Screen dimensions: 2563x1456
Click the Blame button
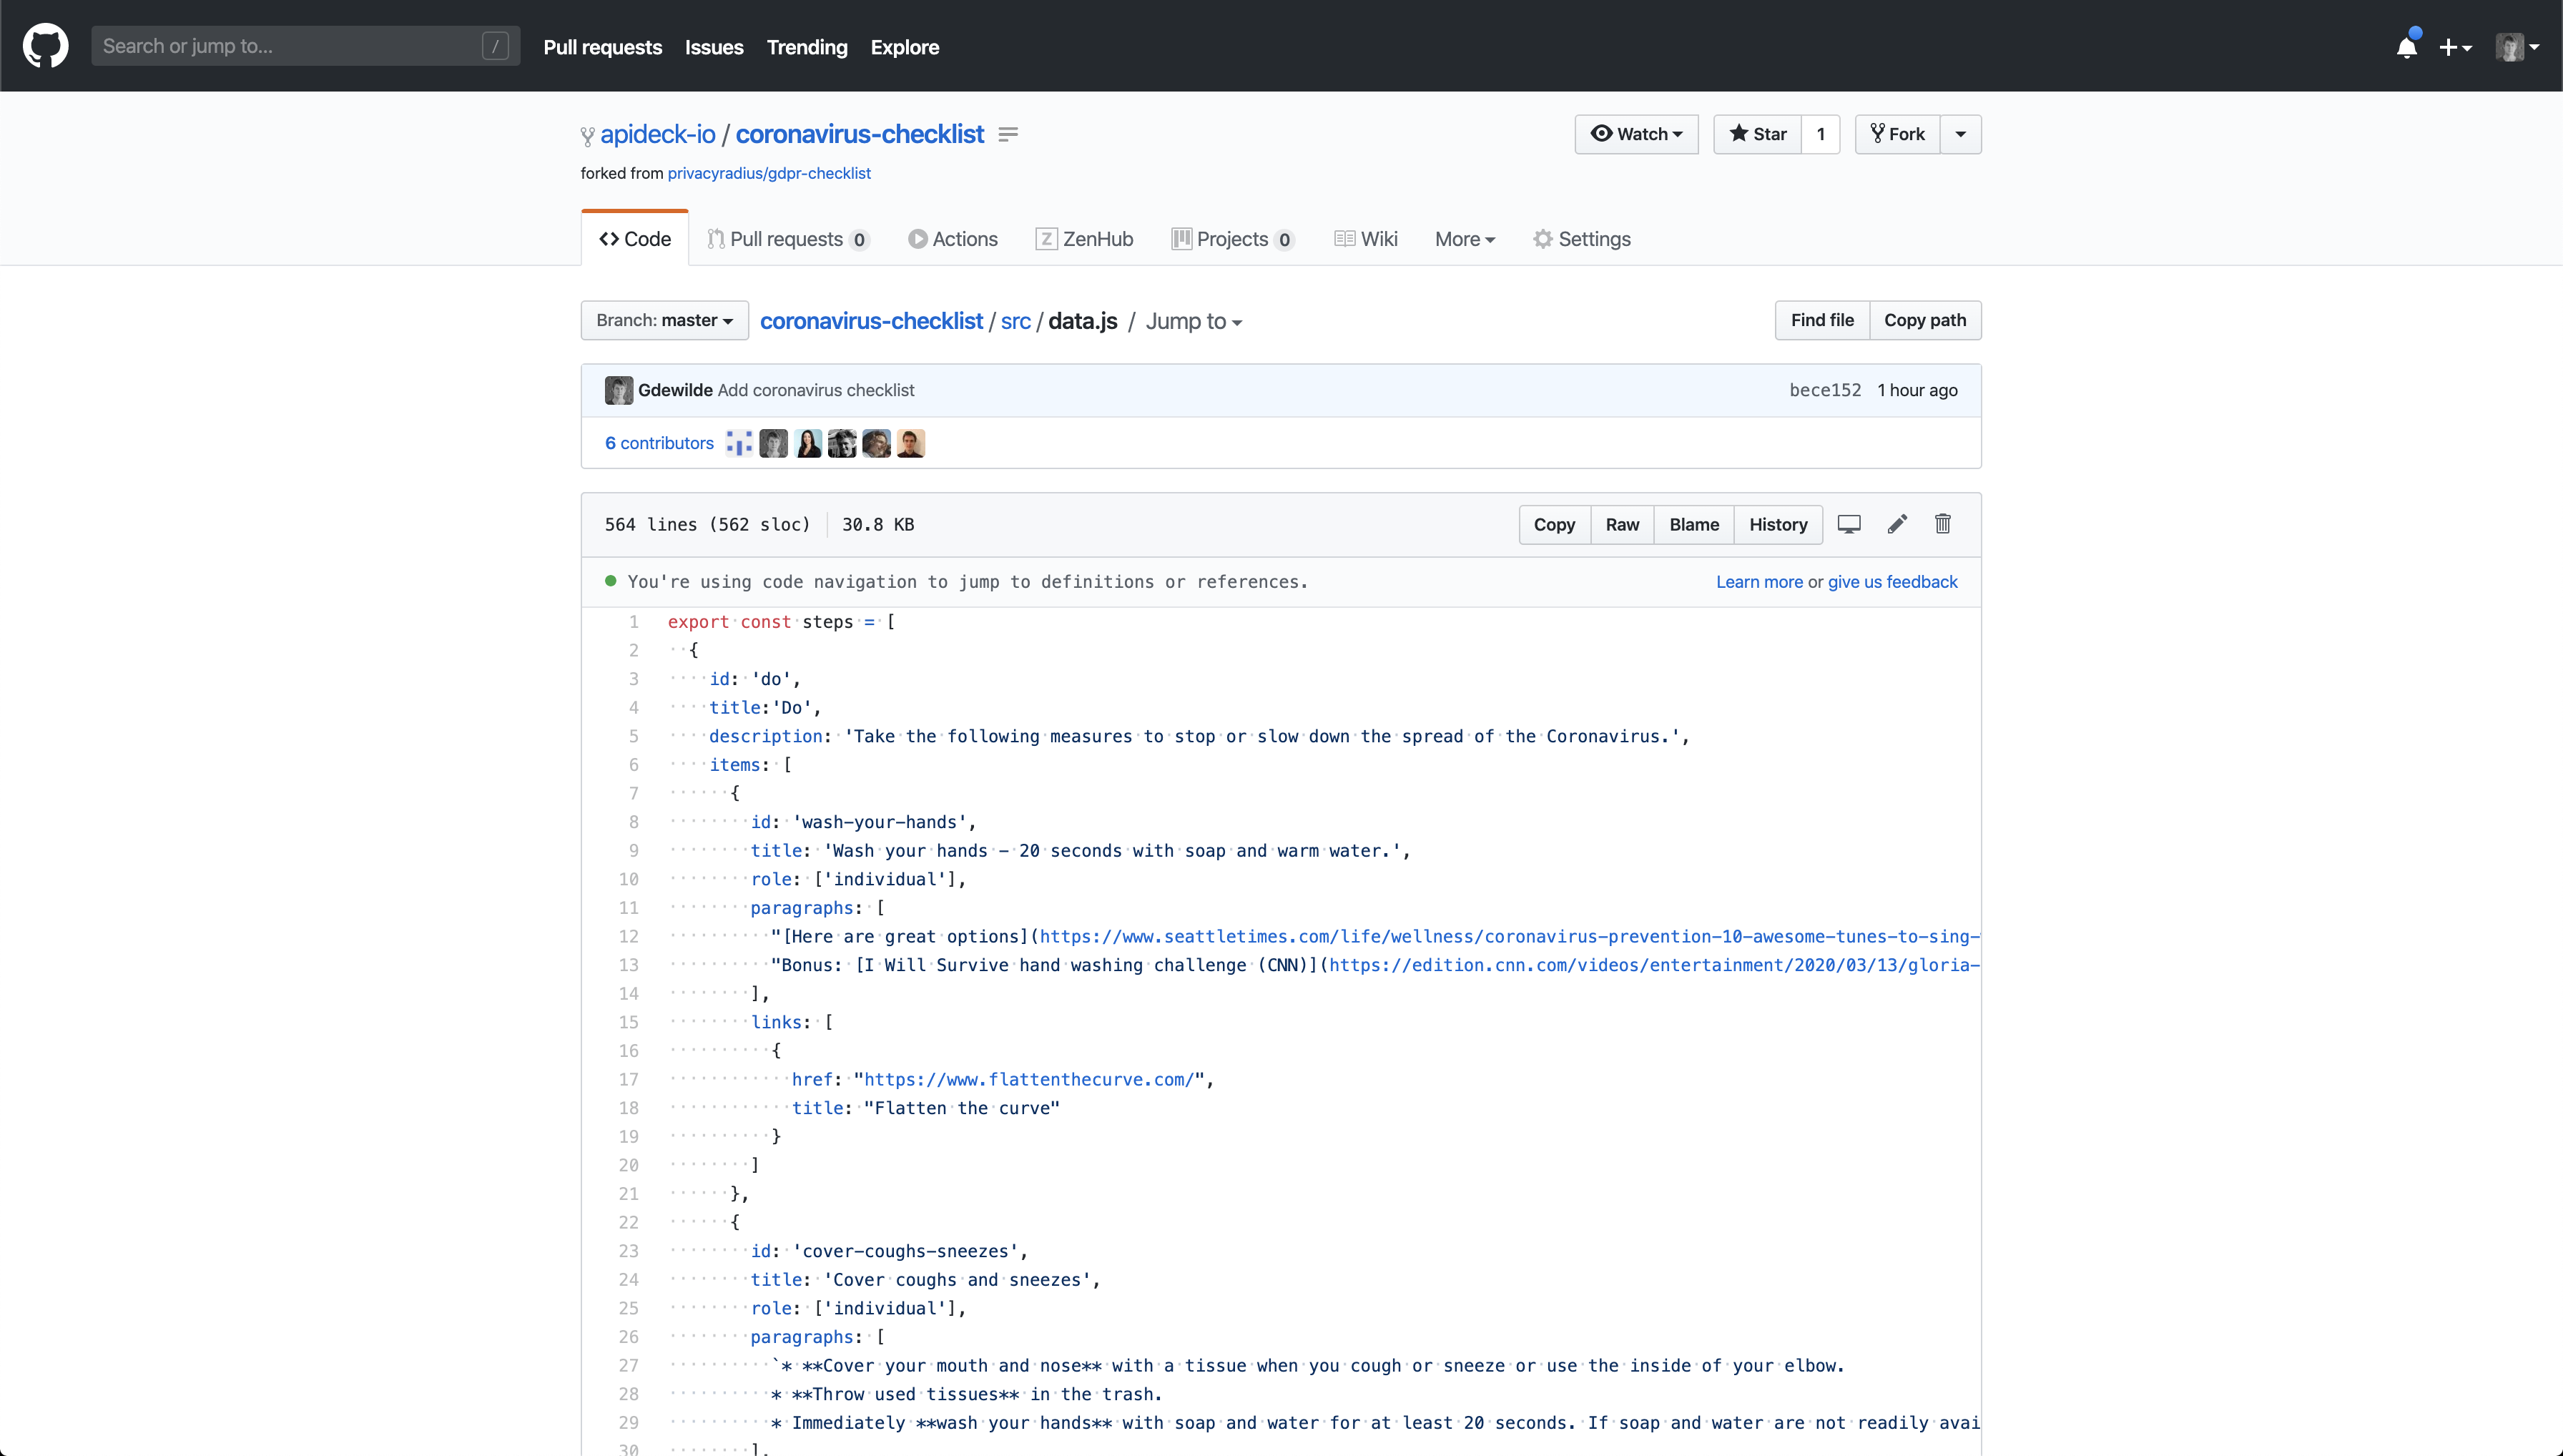coord(1693,524)
